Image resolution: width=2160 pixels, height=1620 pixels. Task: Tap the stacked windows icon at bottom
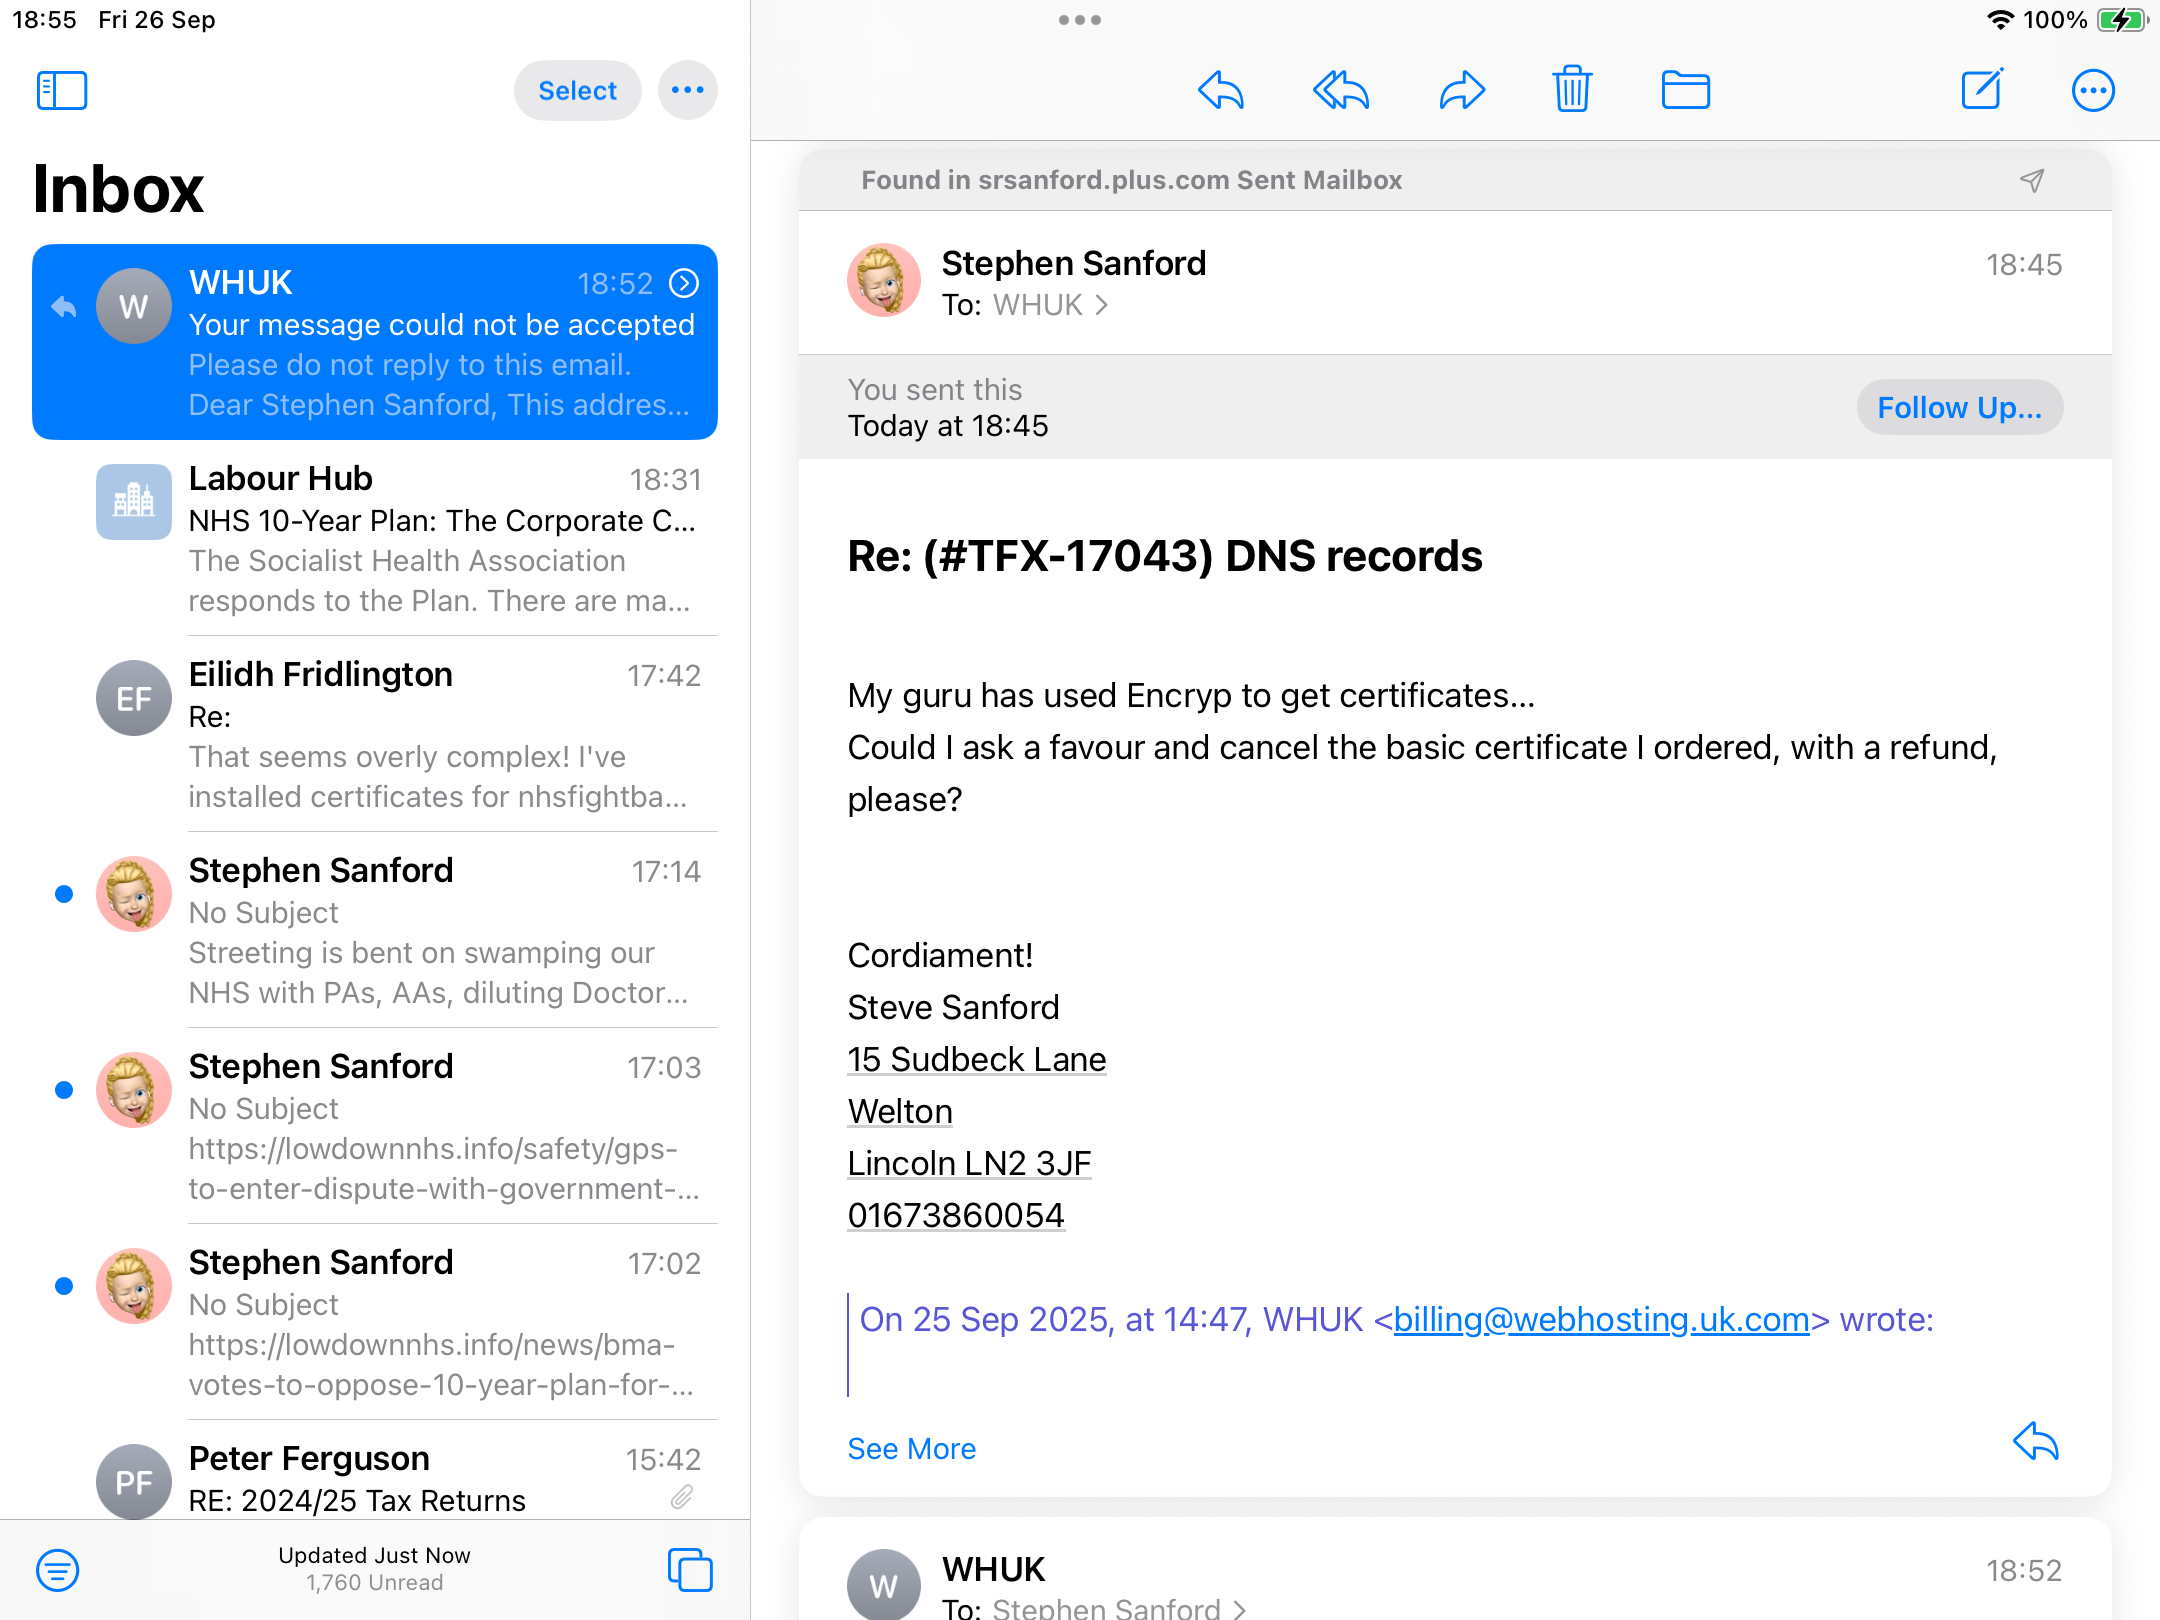tap(690, 1569)
